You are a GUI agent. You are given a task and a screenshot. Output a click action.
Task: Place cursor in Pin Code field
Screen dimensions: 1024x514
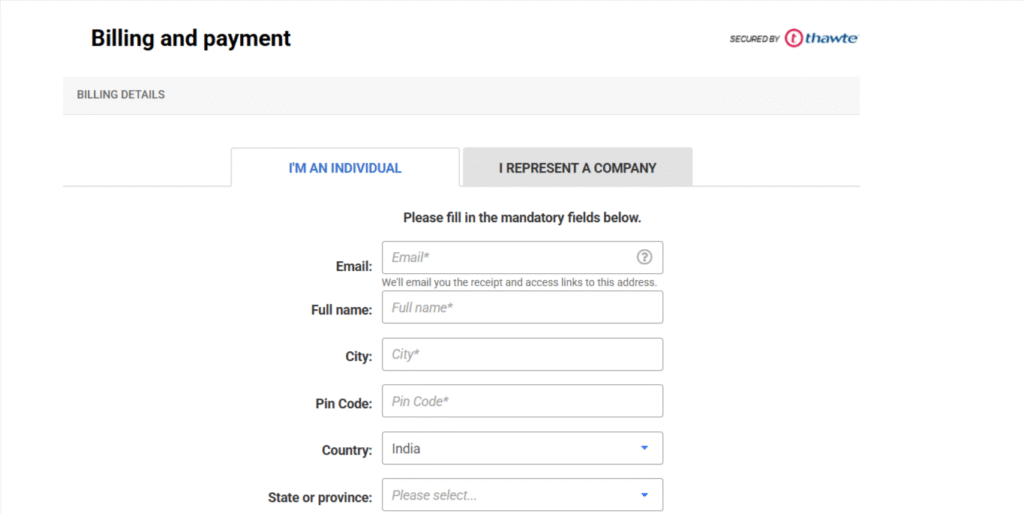(522, 401)
